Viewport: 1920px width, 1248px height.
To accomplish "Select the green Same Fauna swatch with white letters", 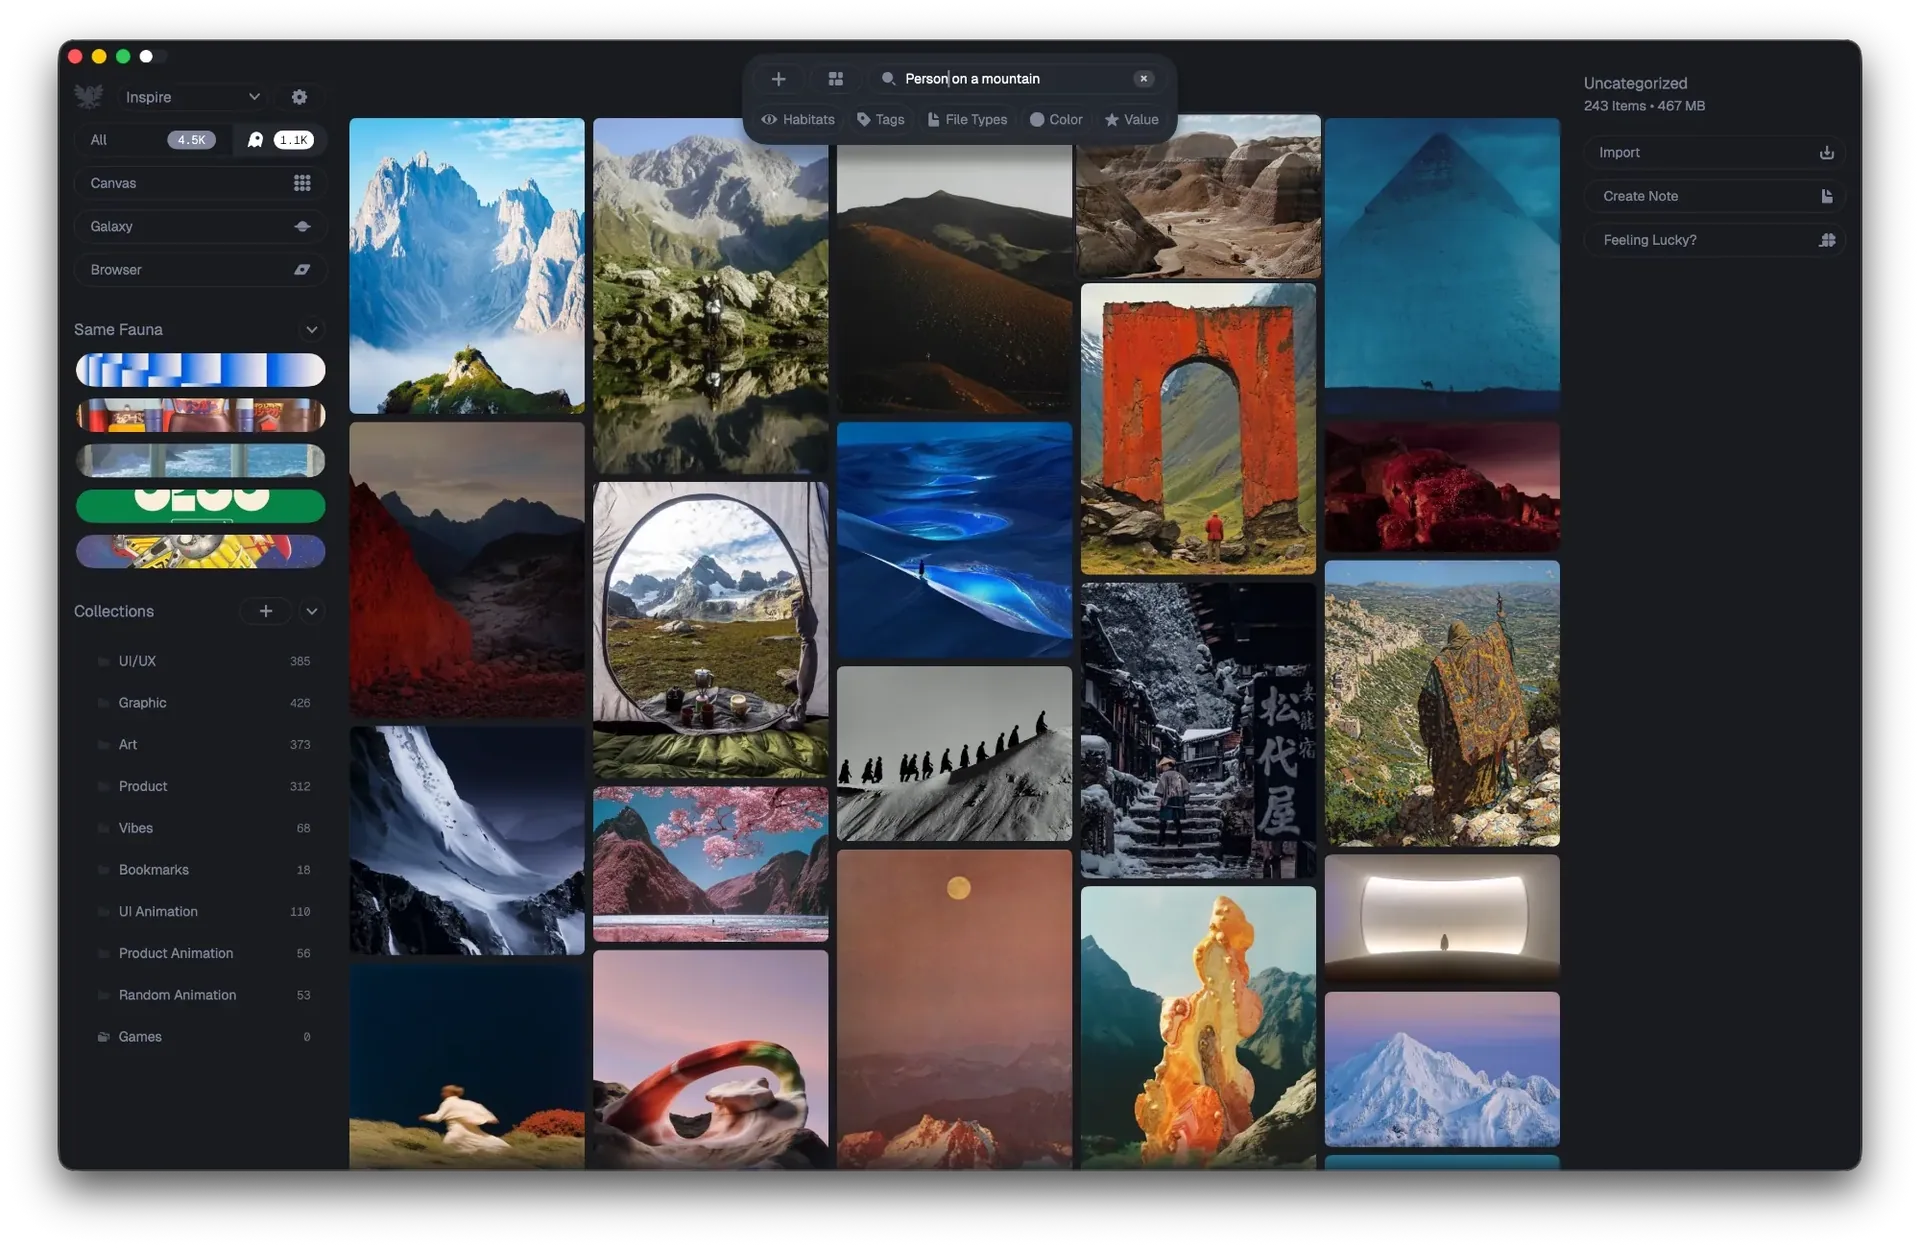I will [x=200, y=506].
